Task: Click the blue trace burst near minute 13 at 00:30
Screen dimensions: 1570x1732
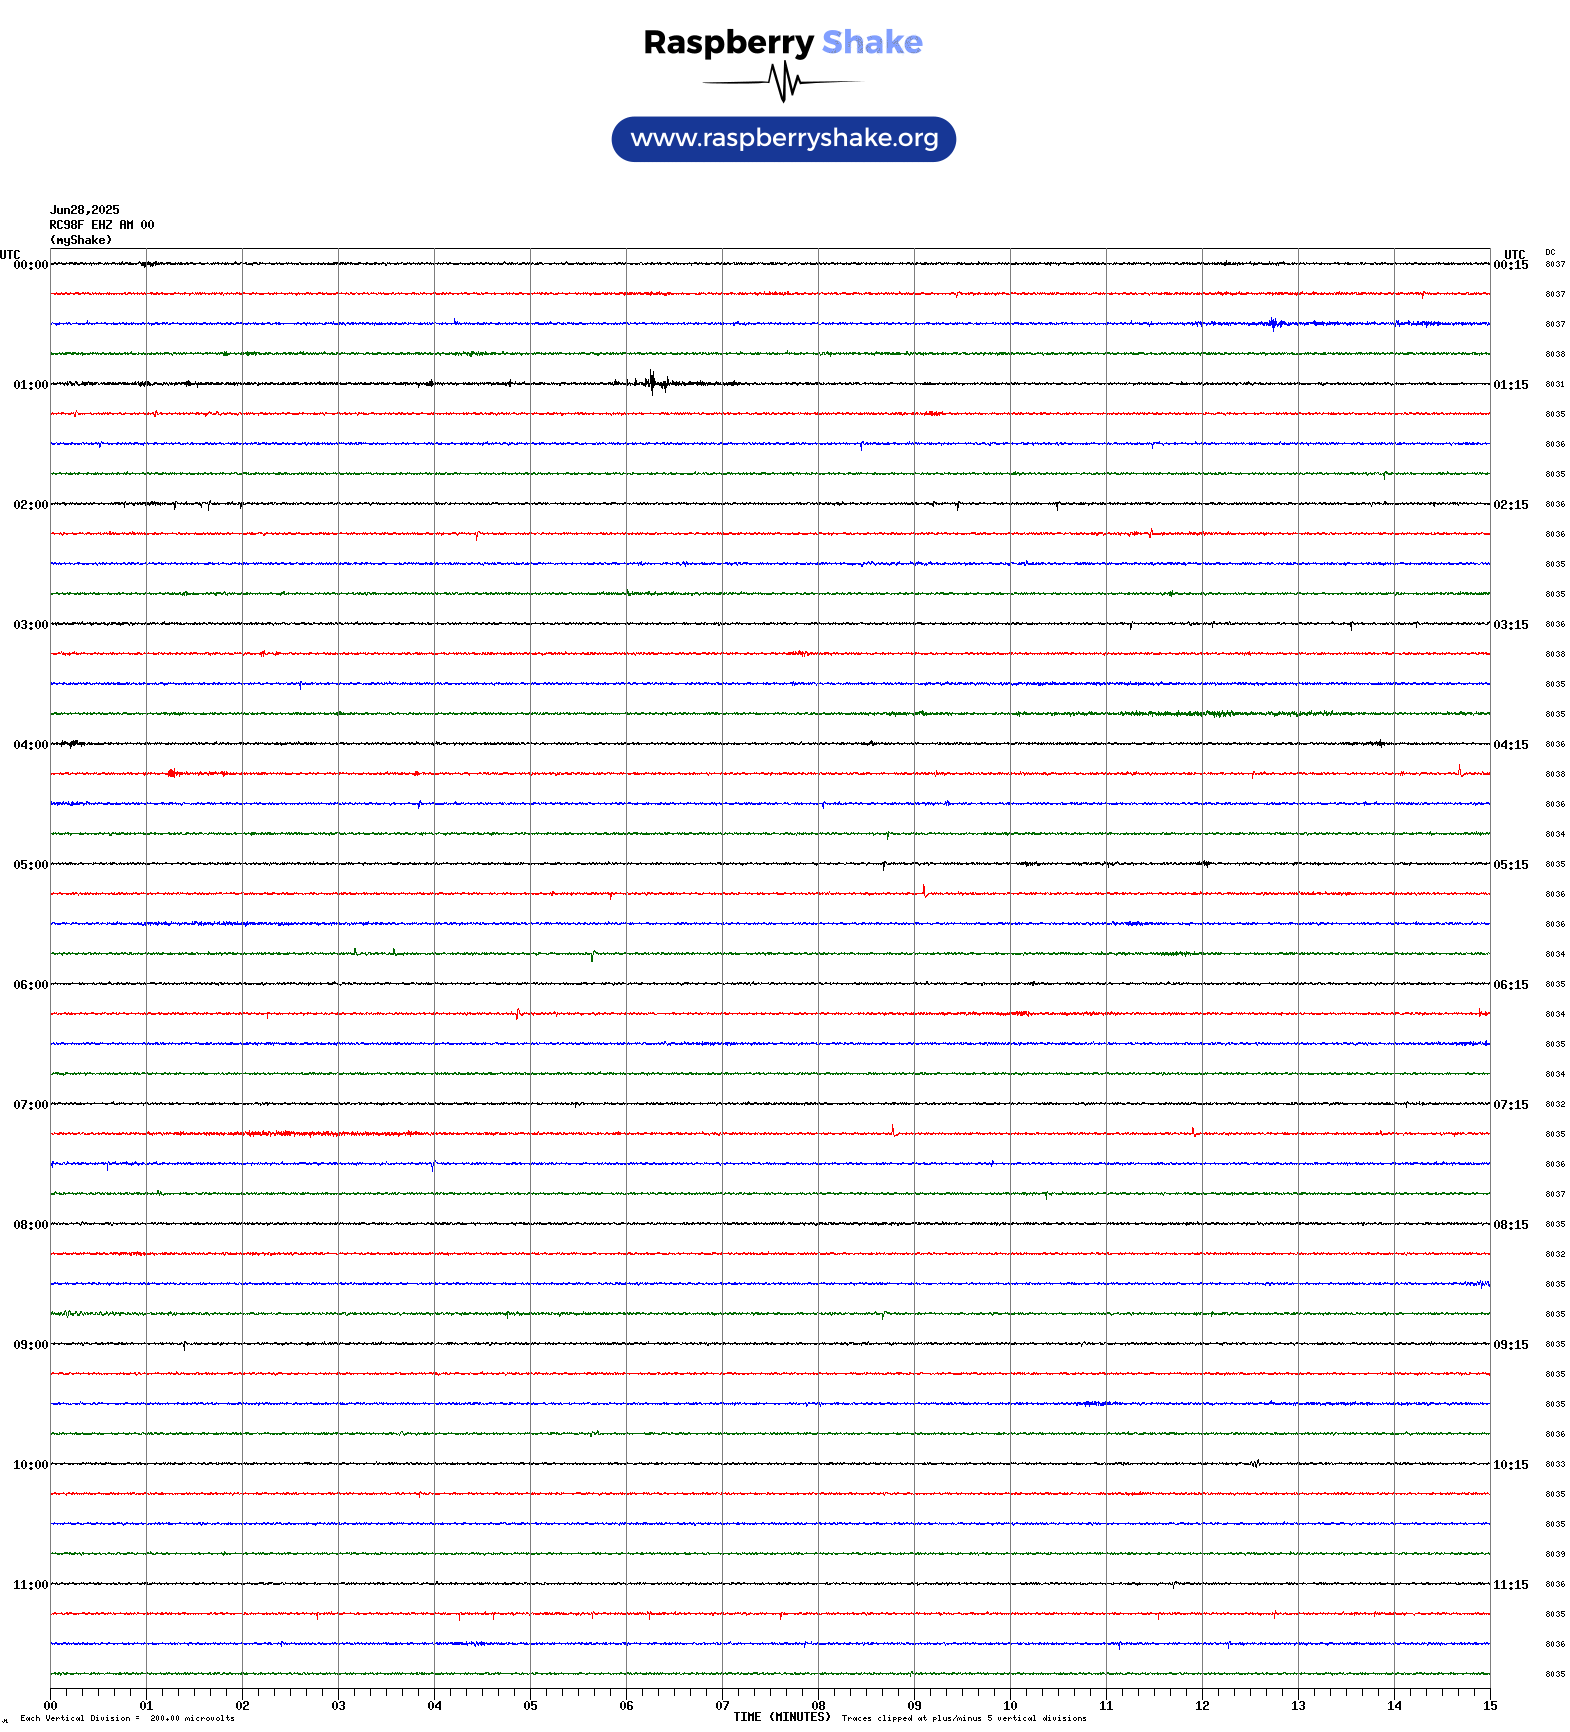Action: 1274,323
